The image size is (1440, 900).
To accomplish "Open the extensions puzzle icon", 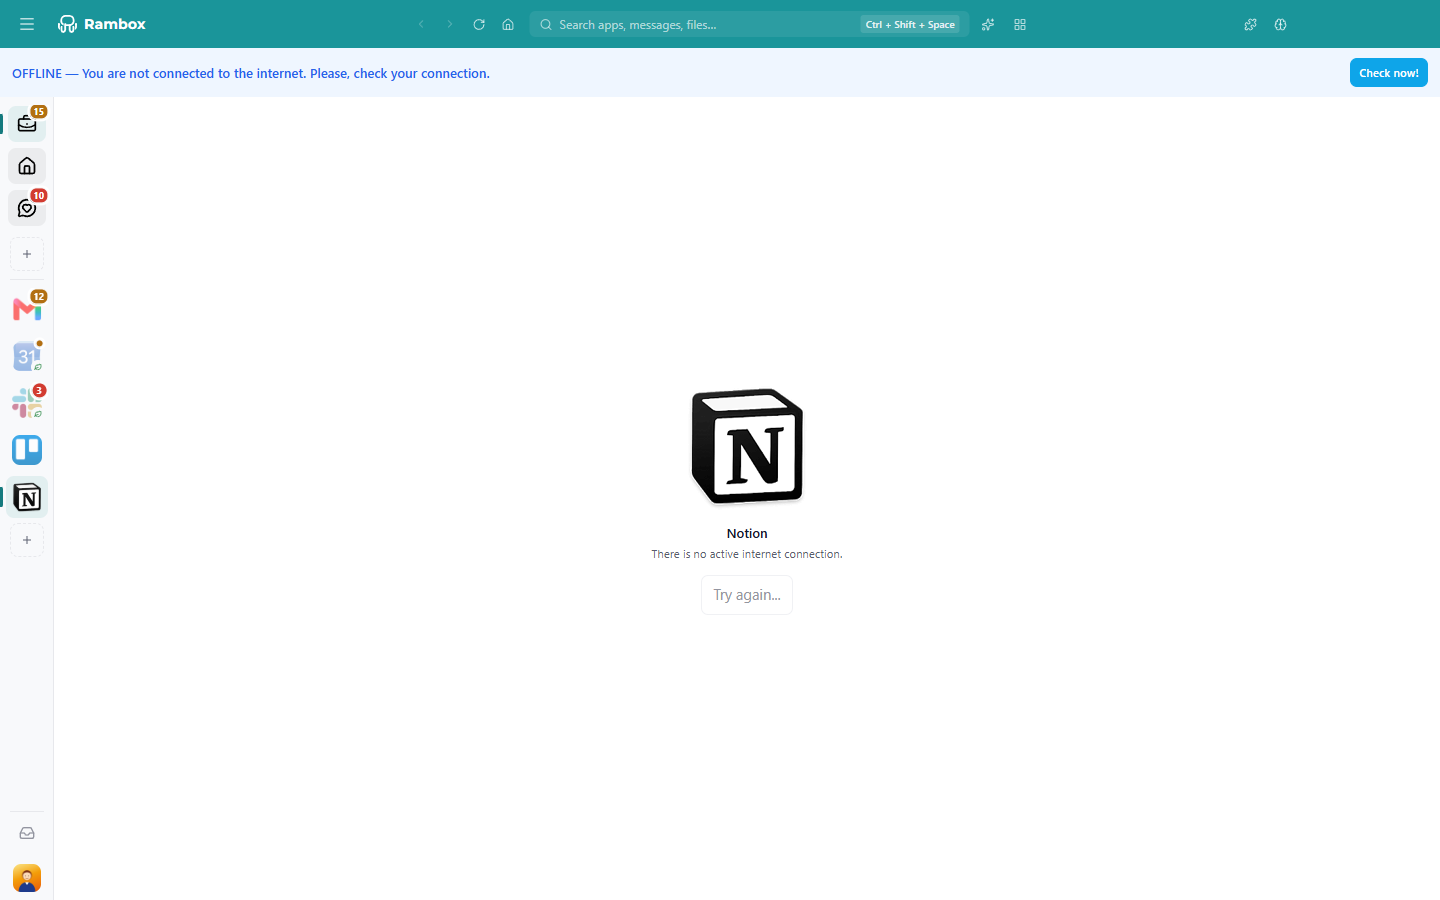I will [1250, 24].
